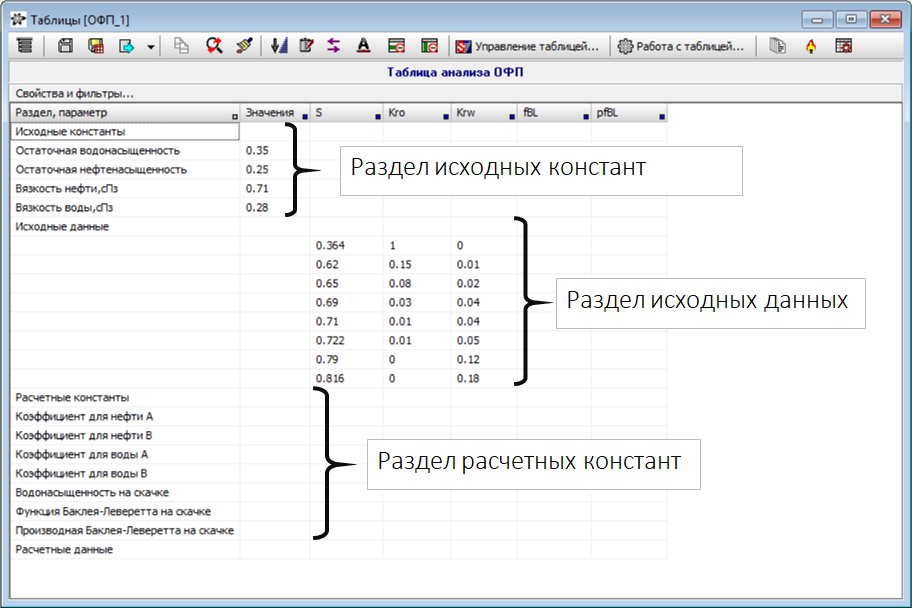The height and width of the screenshot is (608, 912).
Task: Click the sort arrow with triangle icon
Action: [x=279, y=46]
